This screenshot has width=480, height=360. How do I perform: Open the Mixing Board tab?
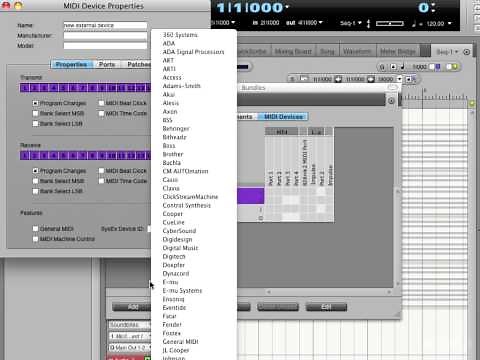(x=293, y=51)
